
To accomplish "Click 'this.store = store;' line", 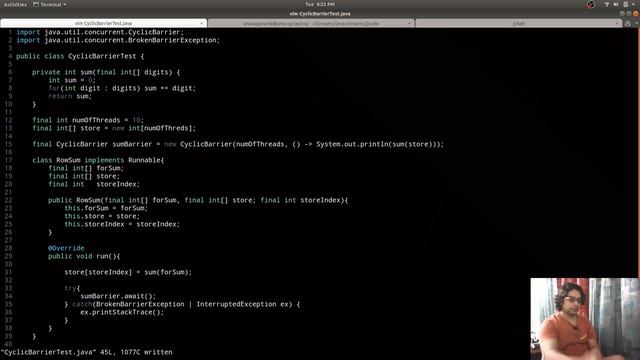I will coord(102,216).
